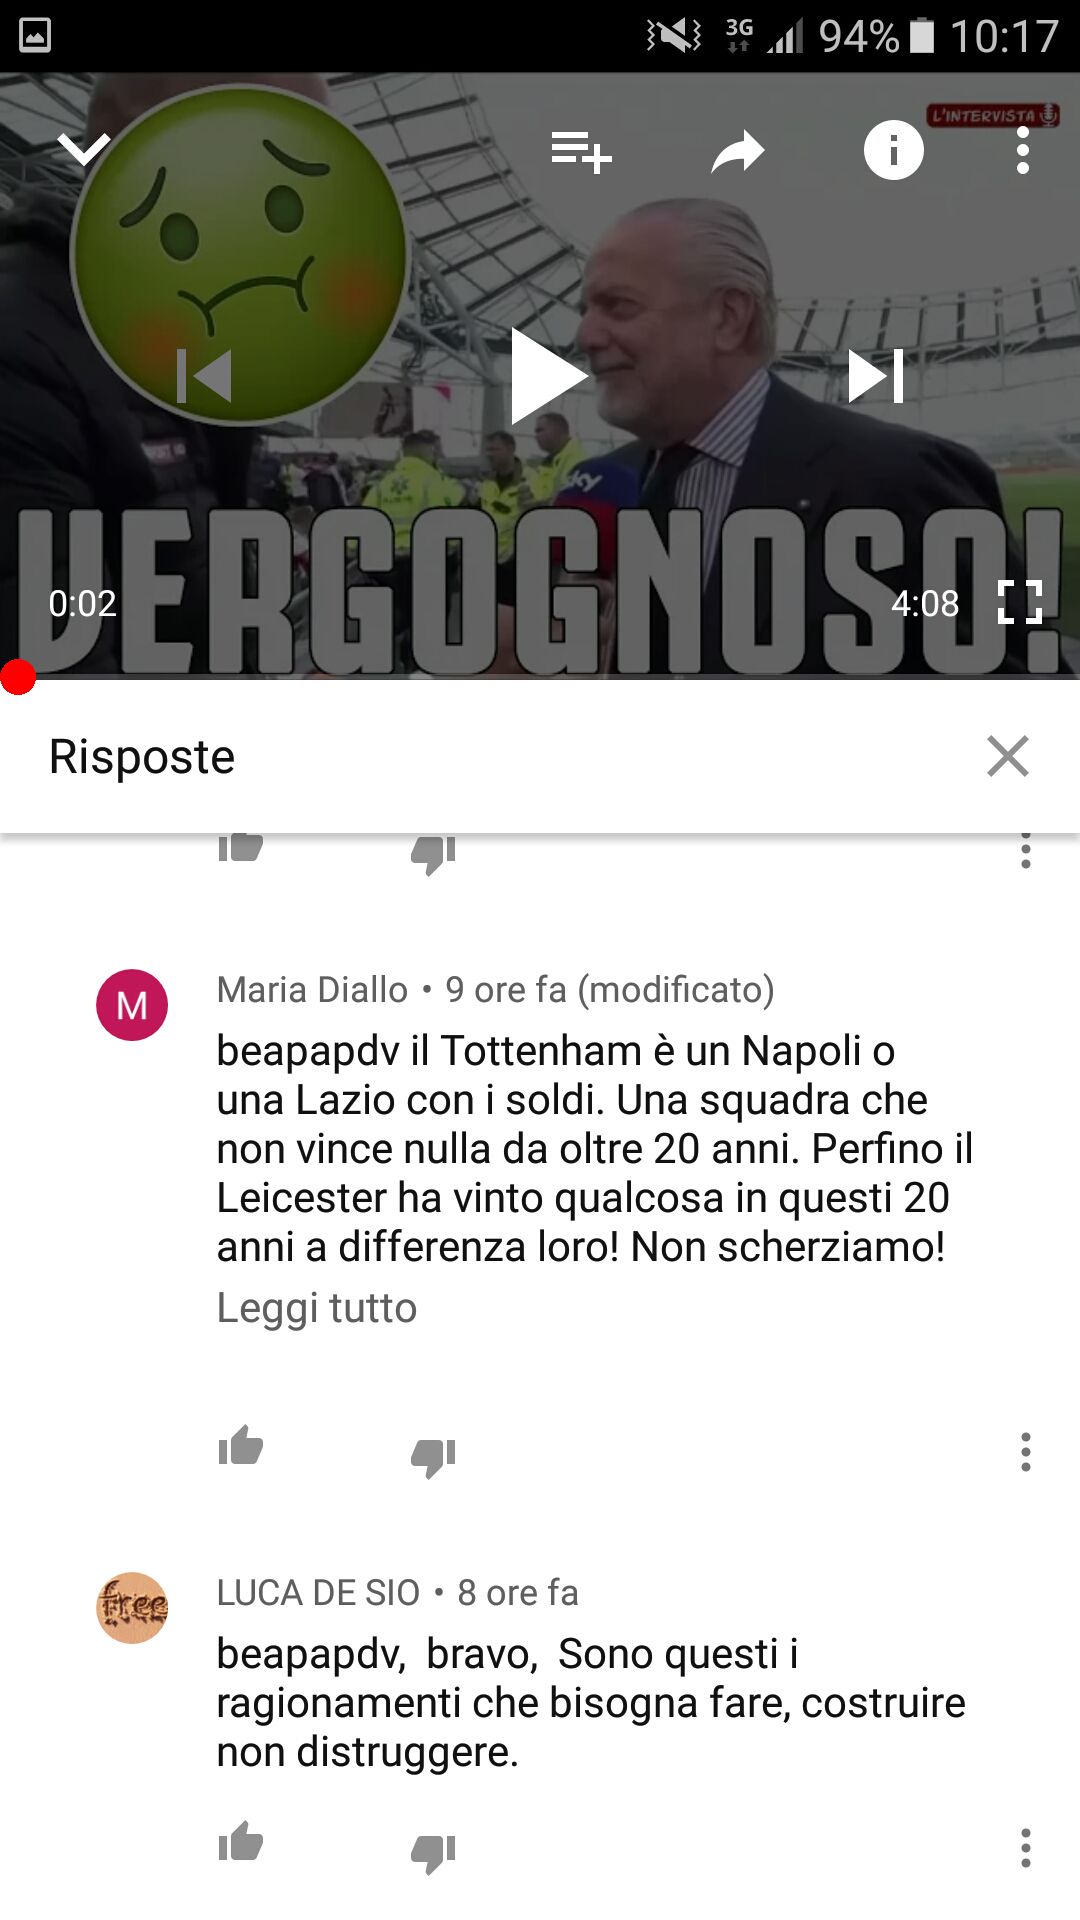Image resolution: width=1080 pixels, height=1920 pixels.
Task: Dislike Maria Diallo's comment
Action: click(x=433, y=1456)
